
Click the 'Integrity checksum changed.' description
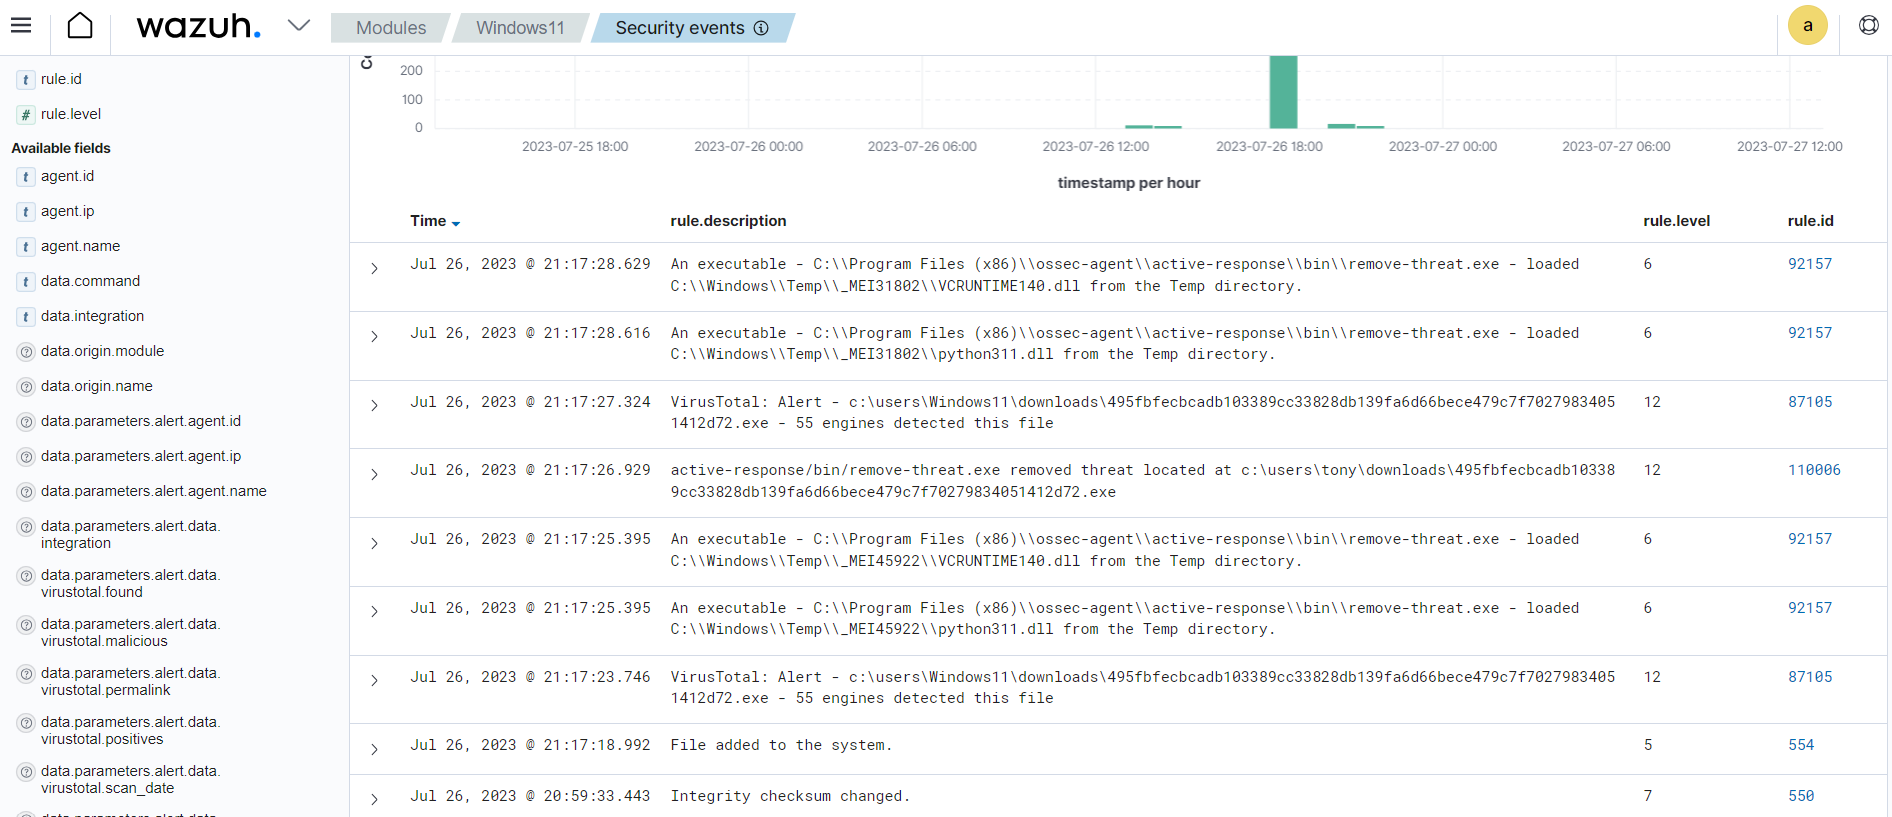tap(790, 796)
